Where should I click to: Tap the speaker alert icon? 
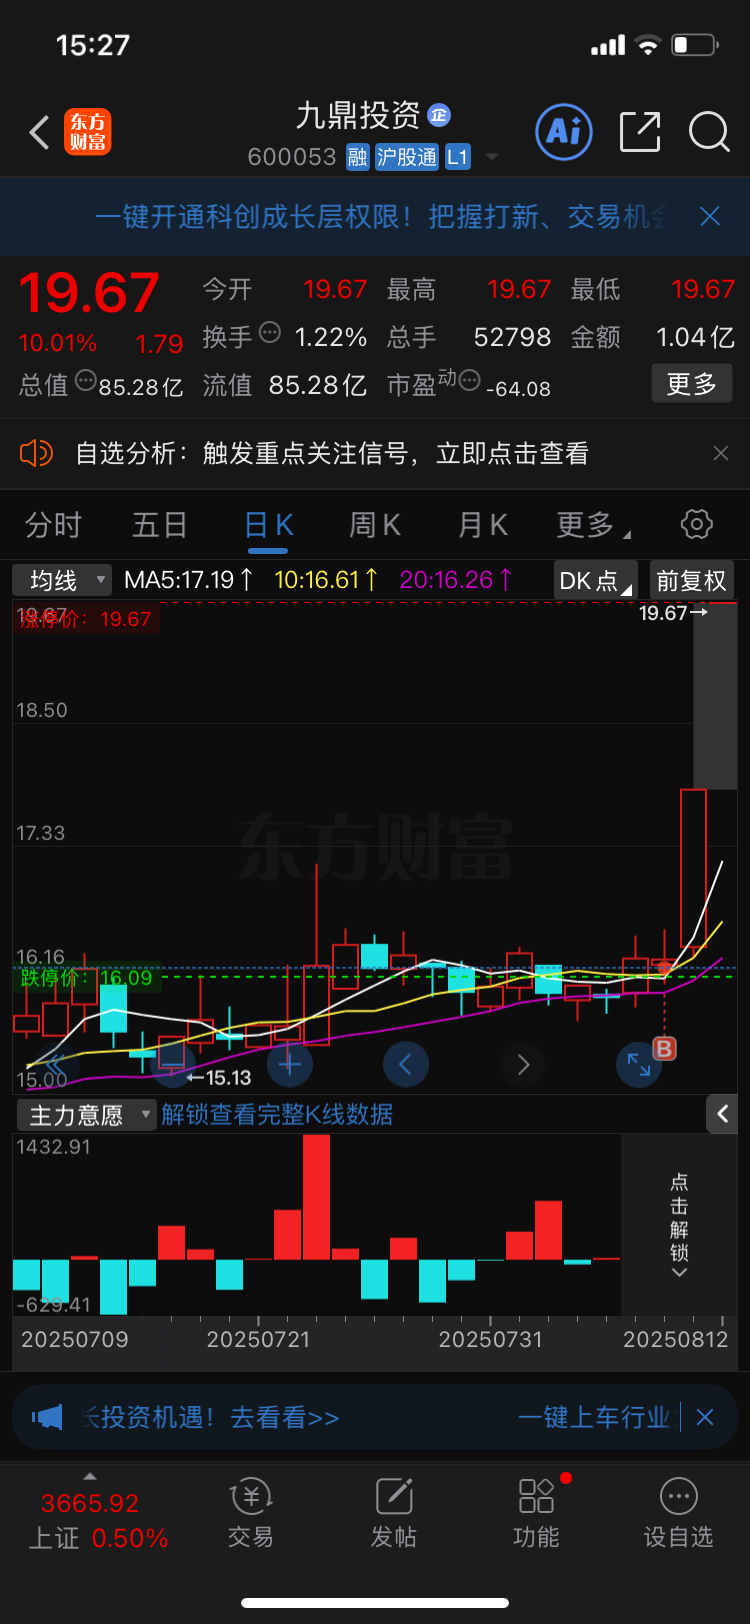tap(36, 453)
